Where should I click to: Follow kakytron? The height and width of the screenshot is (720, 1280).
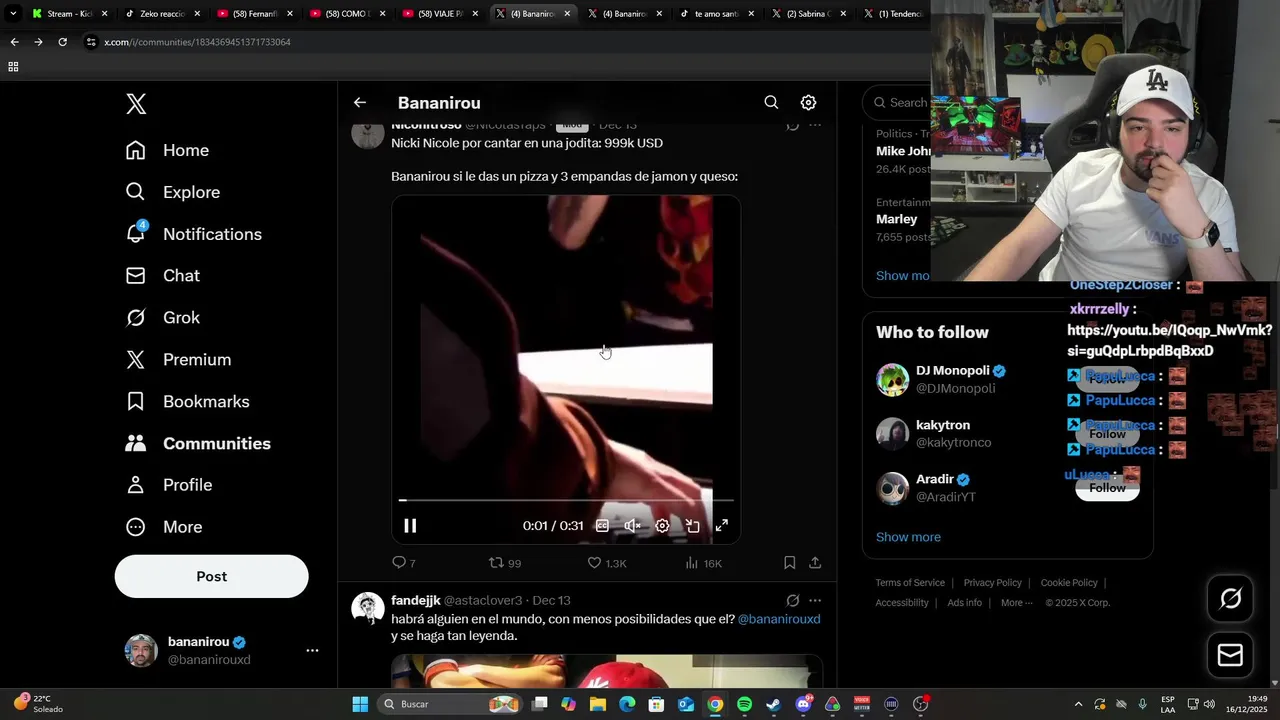pyautogui.click(x=1107, y=434)
